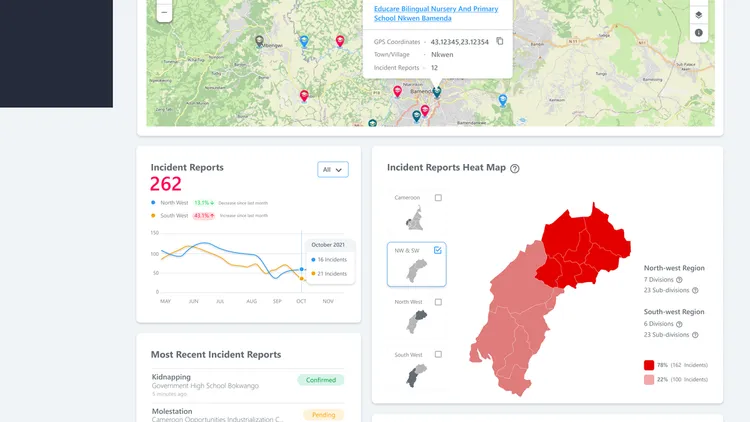Open the All filter dropdown
The height and width of the screenshot is (422, 750).
pos(333,169)
